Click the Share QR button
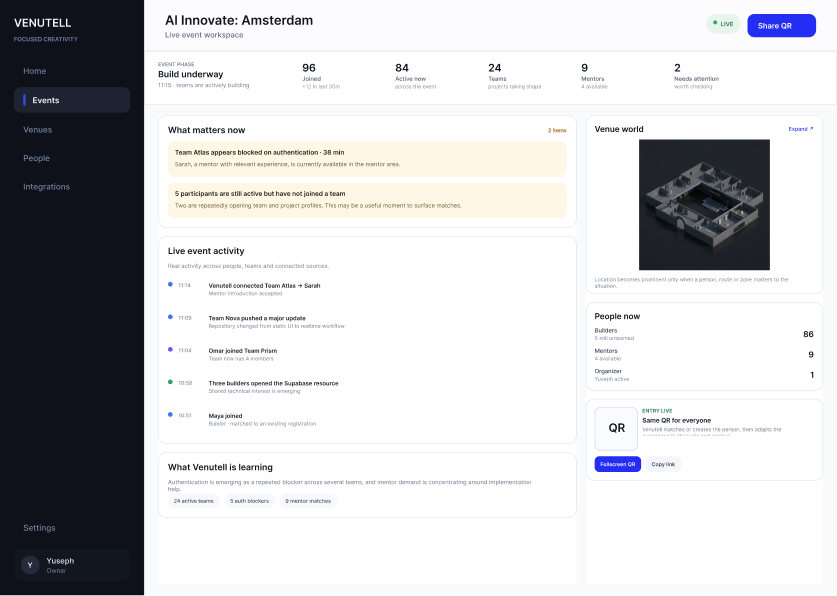The image size is (837, 596). pyautogui.click(x=781, y=26)
